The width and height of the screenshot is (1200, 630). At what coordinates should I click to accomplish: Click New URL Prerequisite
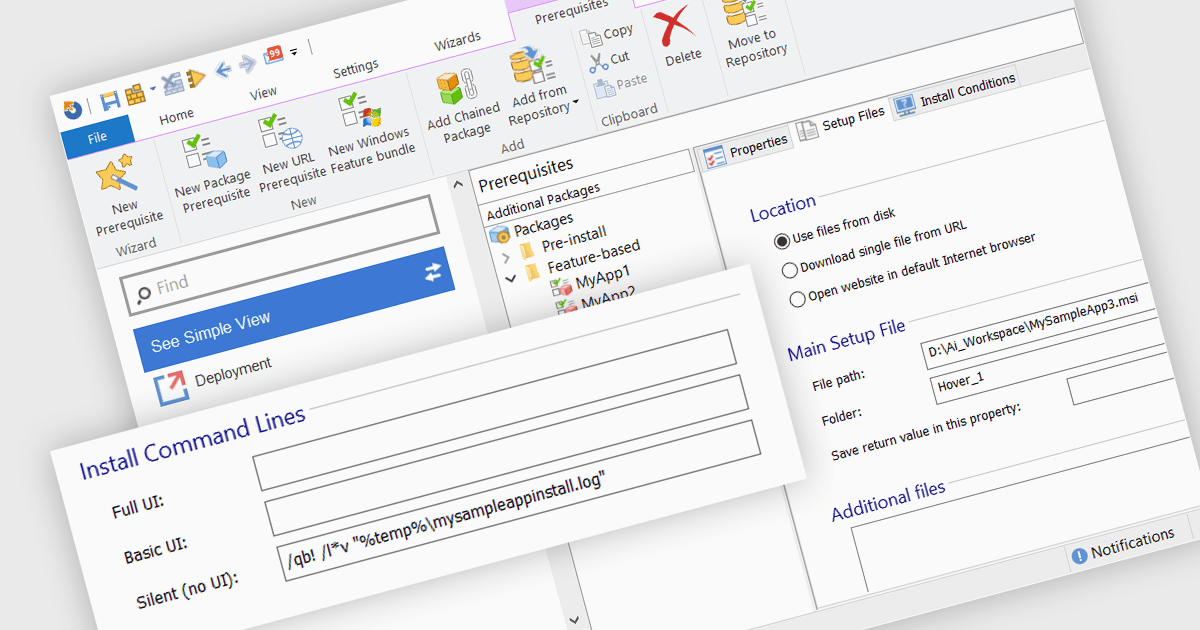(291, 152)
